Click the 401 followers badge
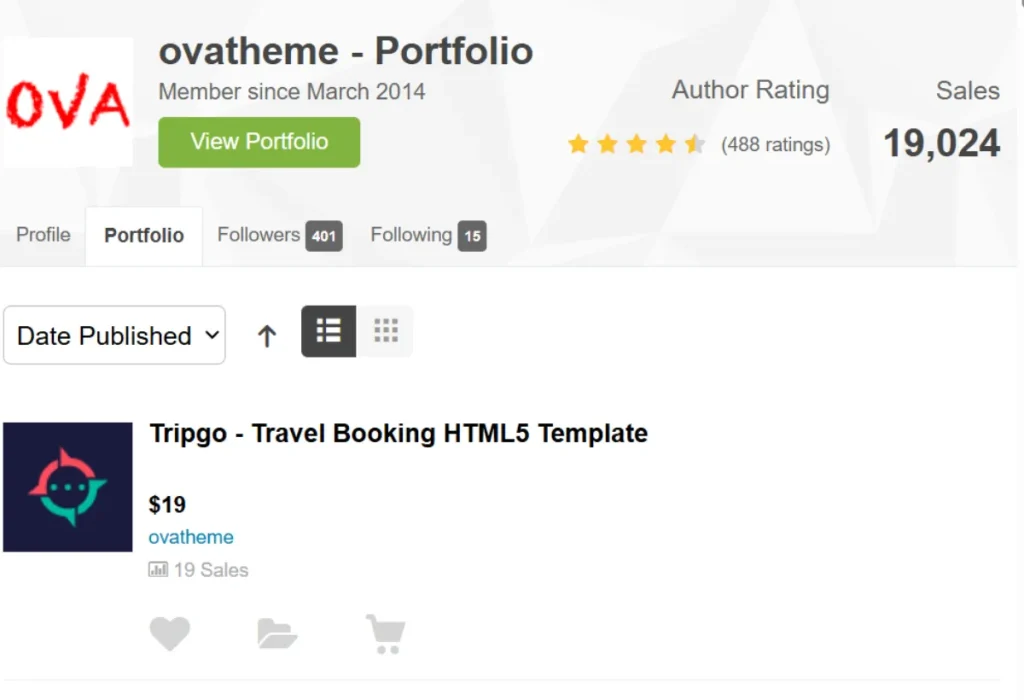 tap(324, 236)
